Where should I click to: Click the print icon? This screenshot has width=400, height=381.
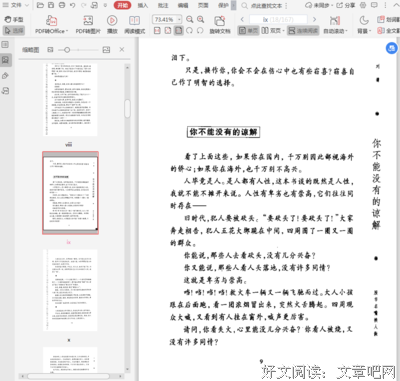[x=62, y=5]
